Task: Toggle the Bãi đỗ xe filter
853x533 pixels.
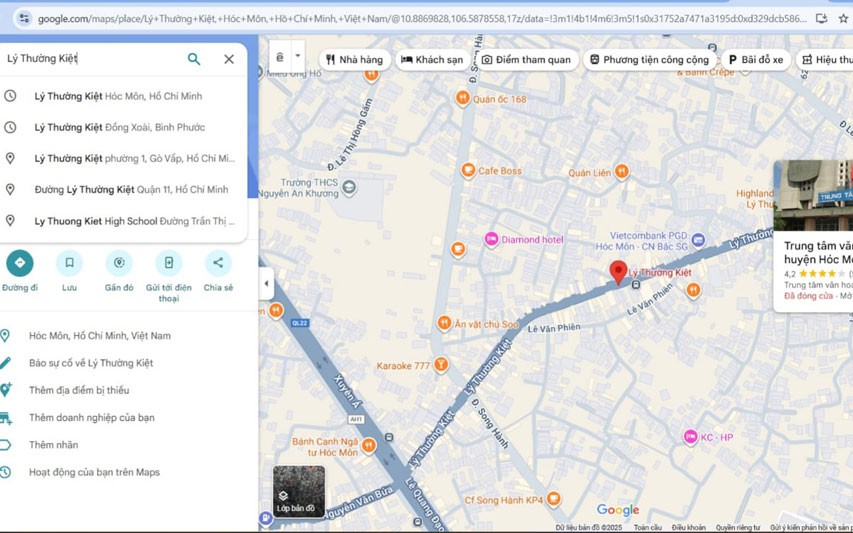Action: click(756, 59)
